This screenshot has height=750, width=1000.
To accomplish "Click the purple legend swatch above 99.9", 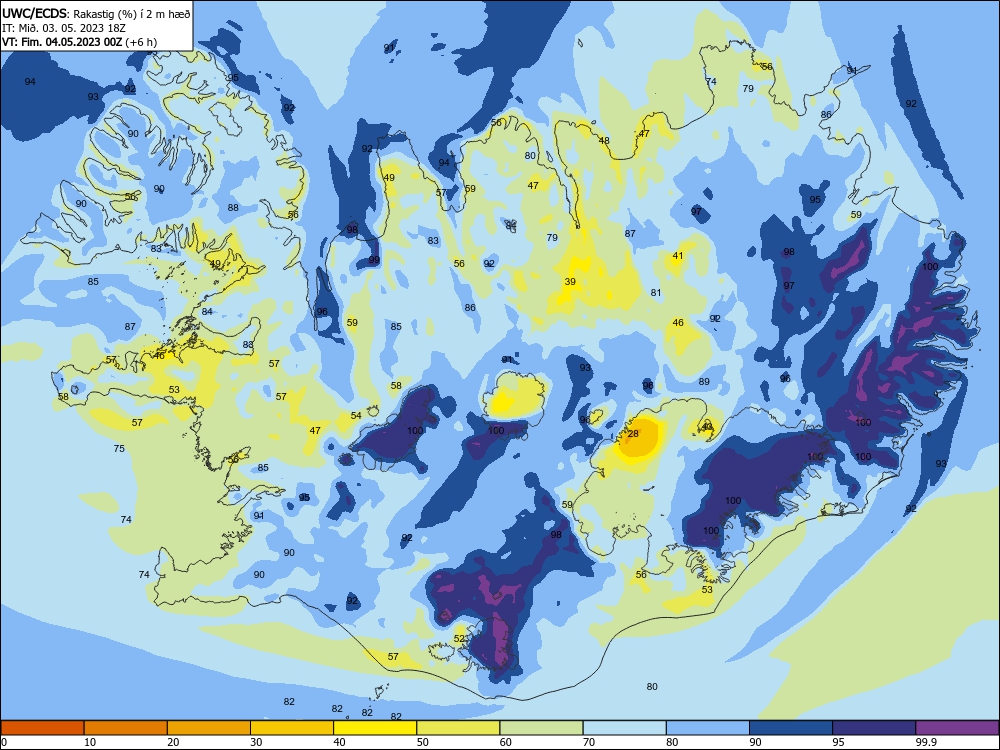I will (x=957, y=728).
